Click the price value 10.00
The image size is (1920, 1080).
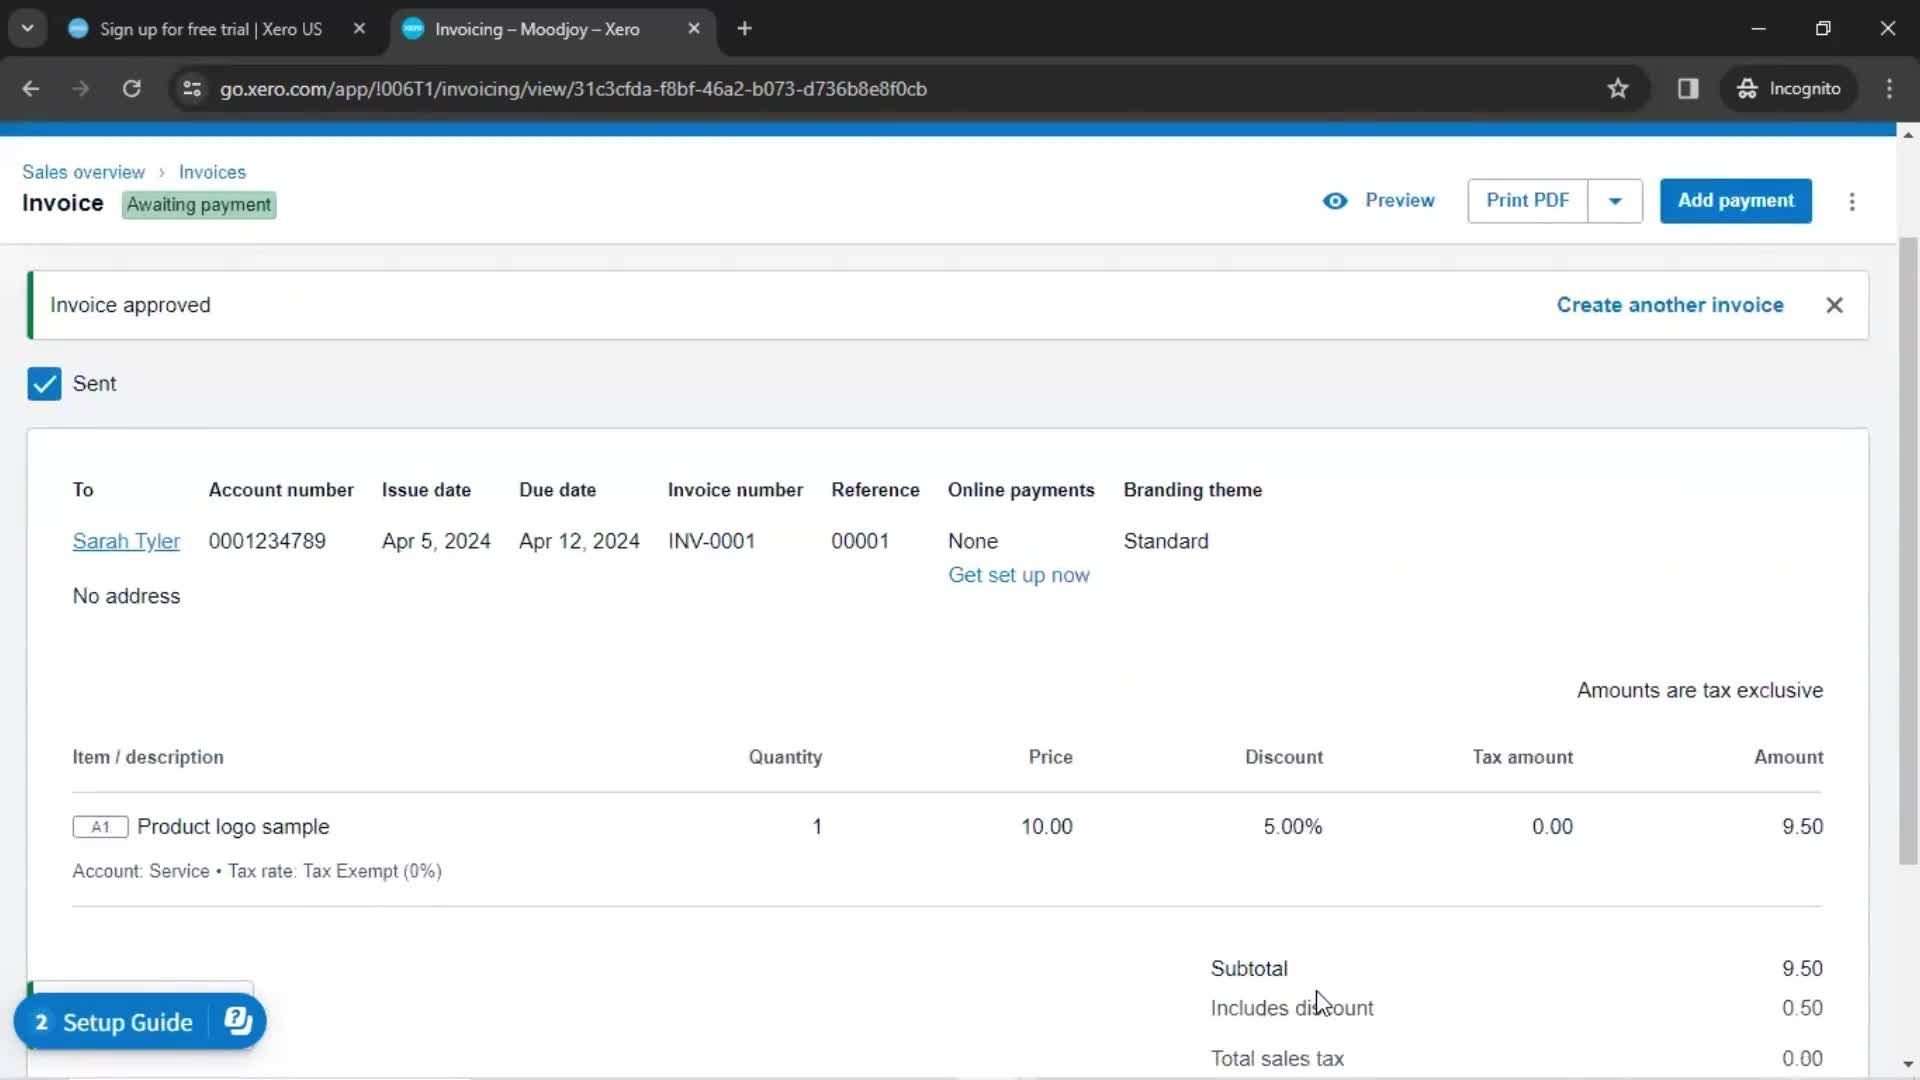tap(1046, 827)
